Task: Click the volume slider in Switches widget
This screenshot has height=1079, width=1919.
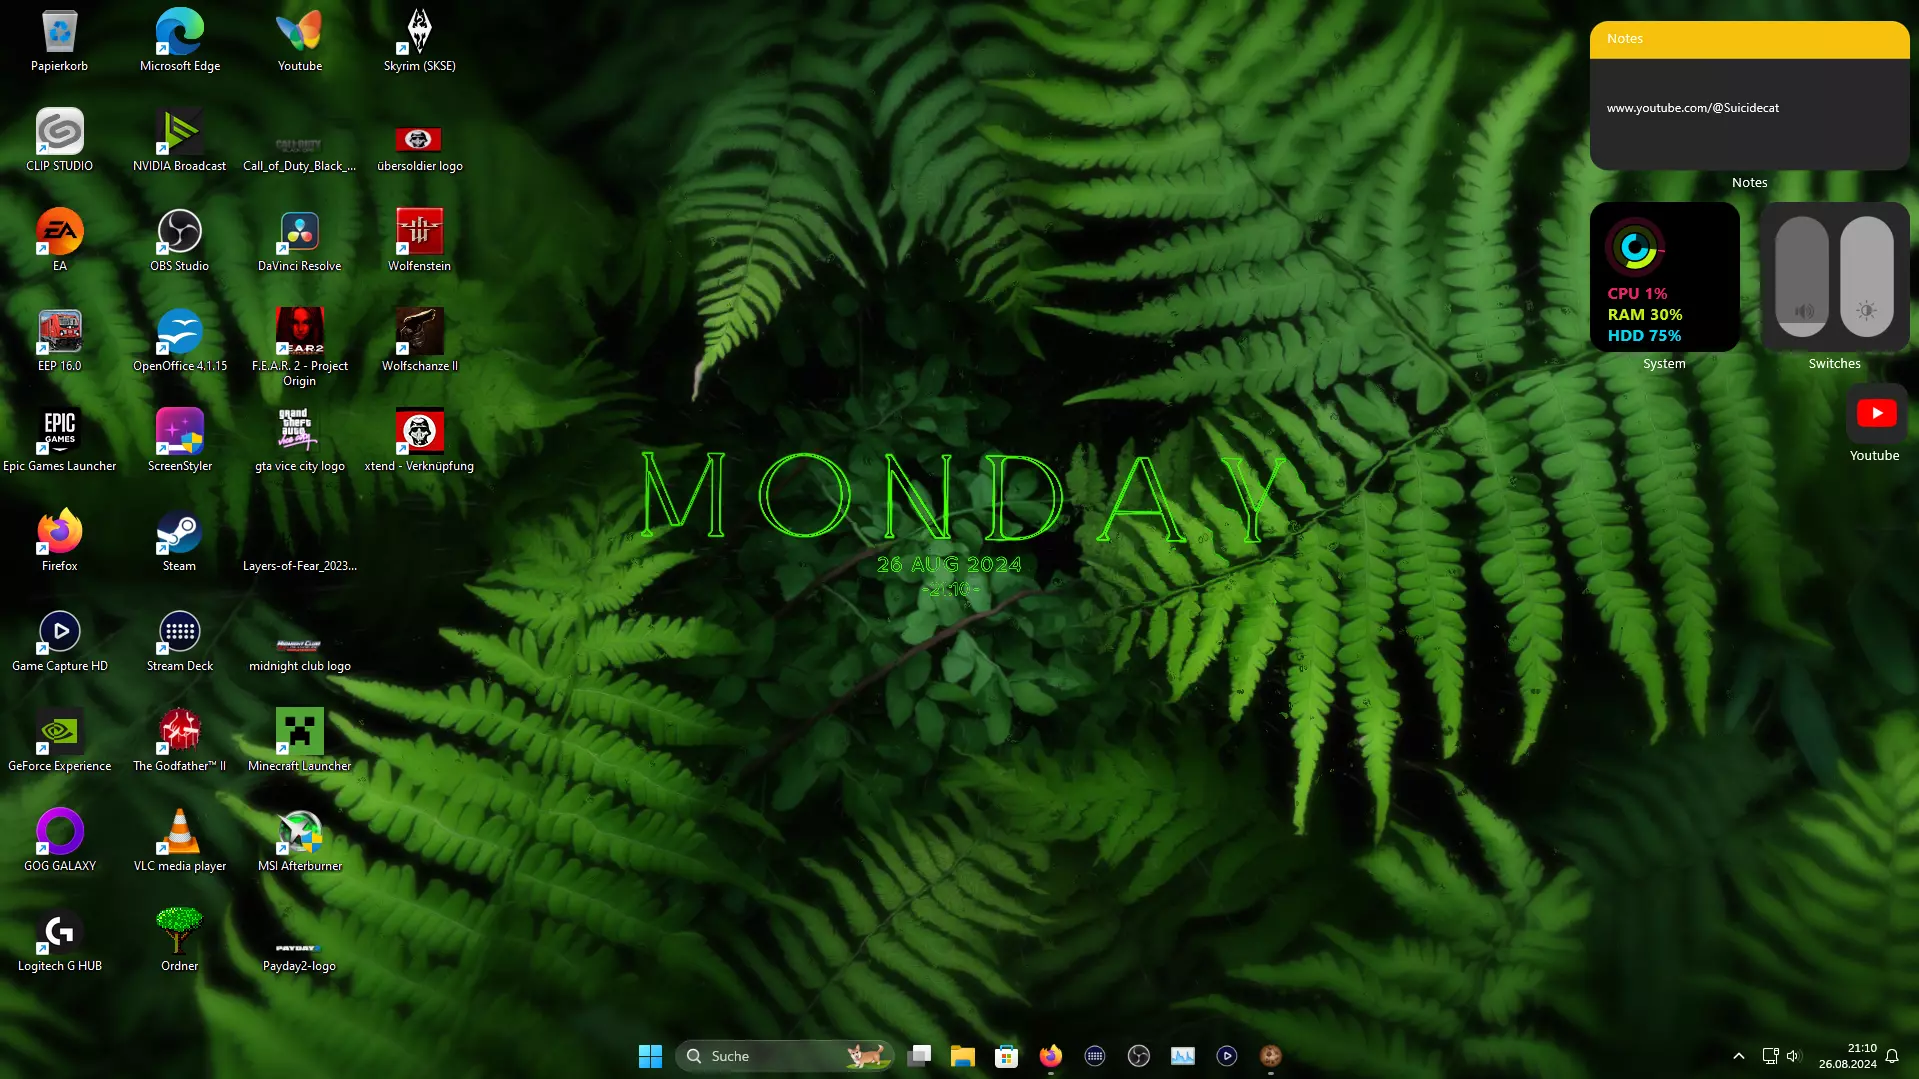Action: click(1802, 276)
